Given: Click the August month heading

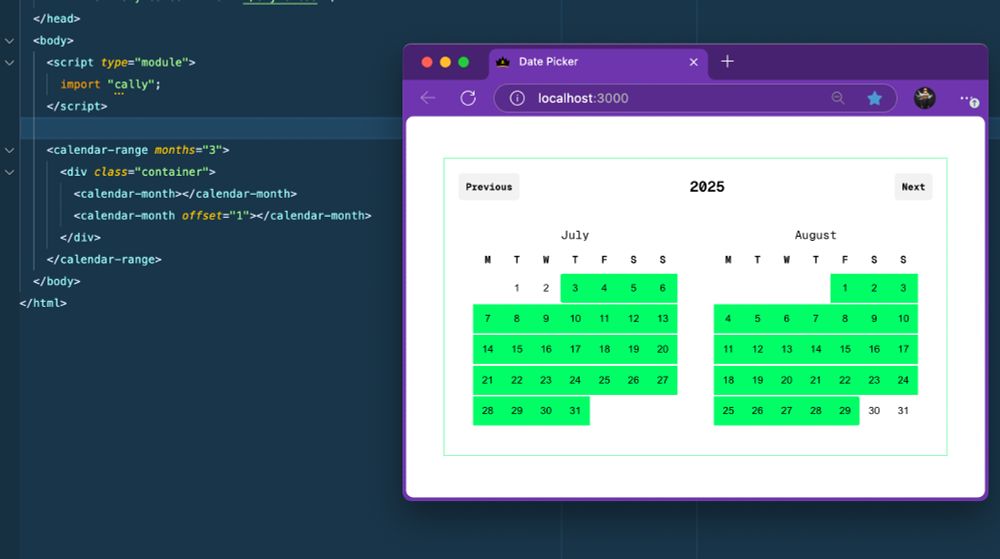Looking at the screenshot, I should coord(815,235).
